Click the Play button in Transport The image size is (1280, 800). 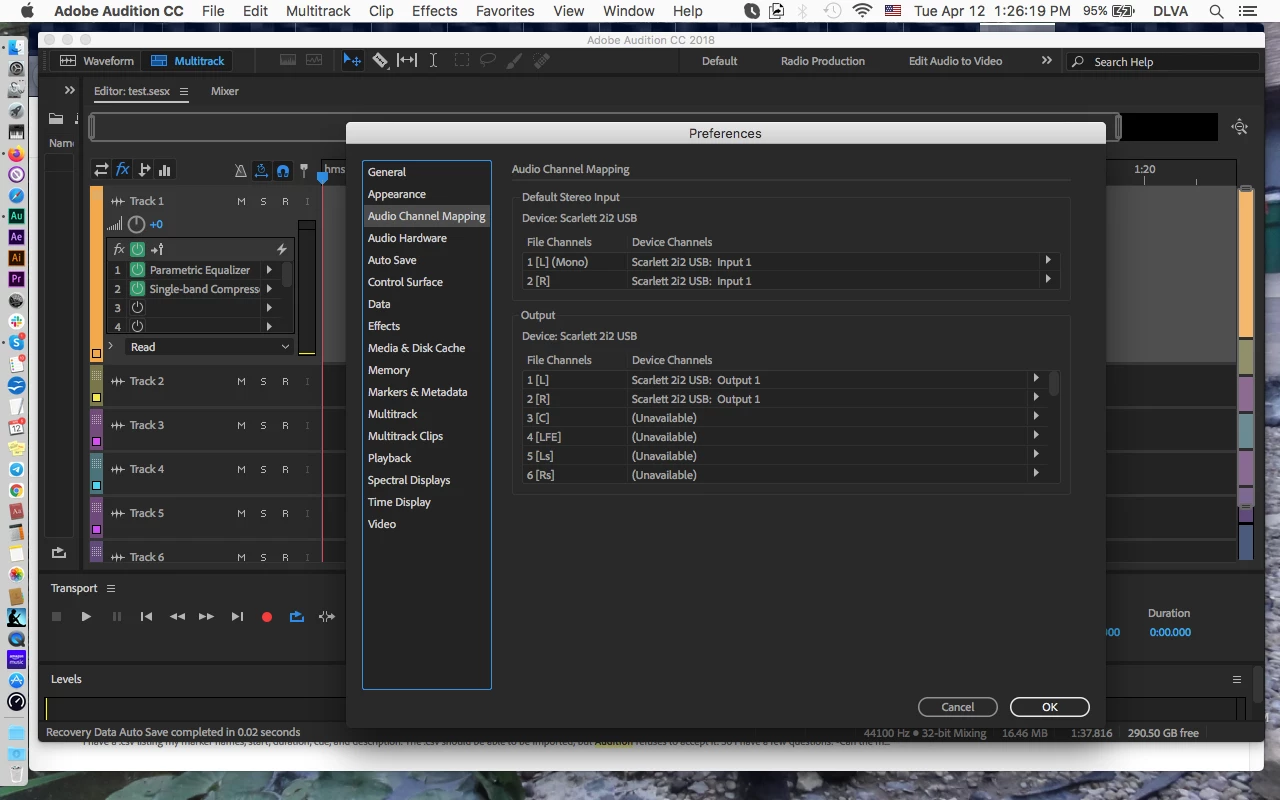[x=86, y=617]
